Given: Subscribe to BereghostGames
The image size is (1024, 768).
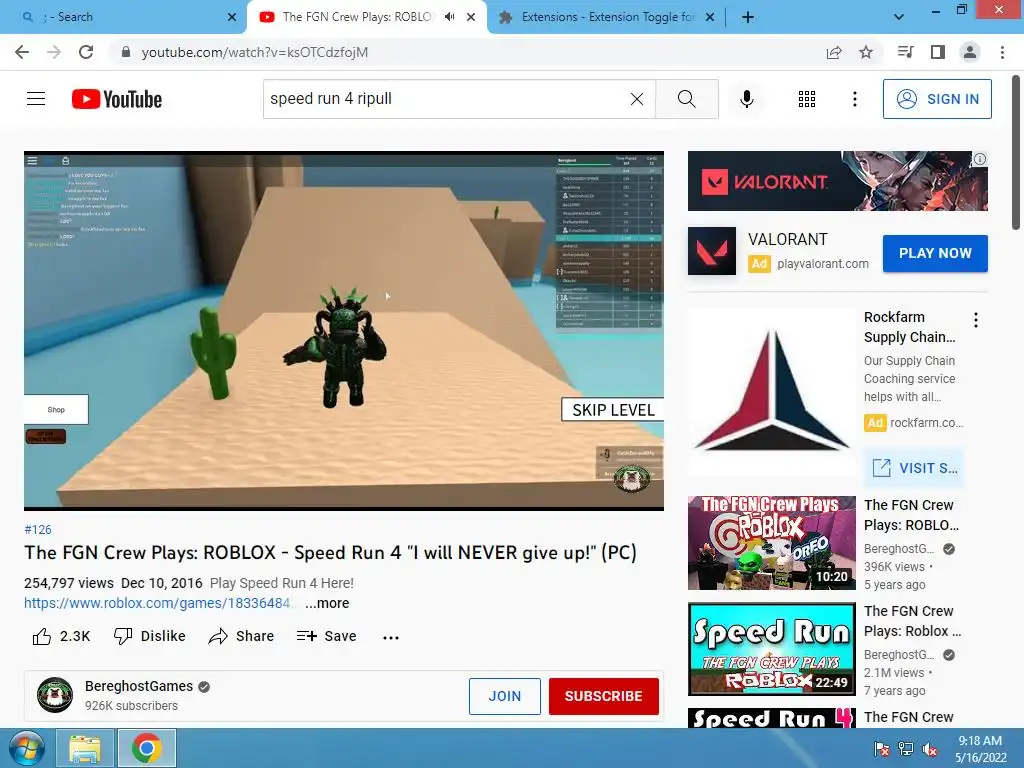Looking at the screenshot, I should [x=603, y=696].
